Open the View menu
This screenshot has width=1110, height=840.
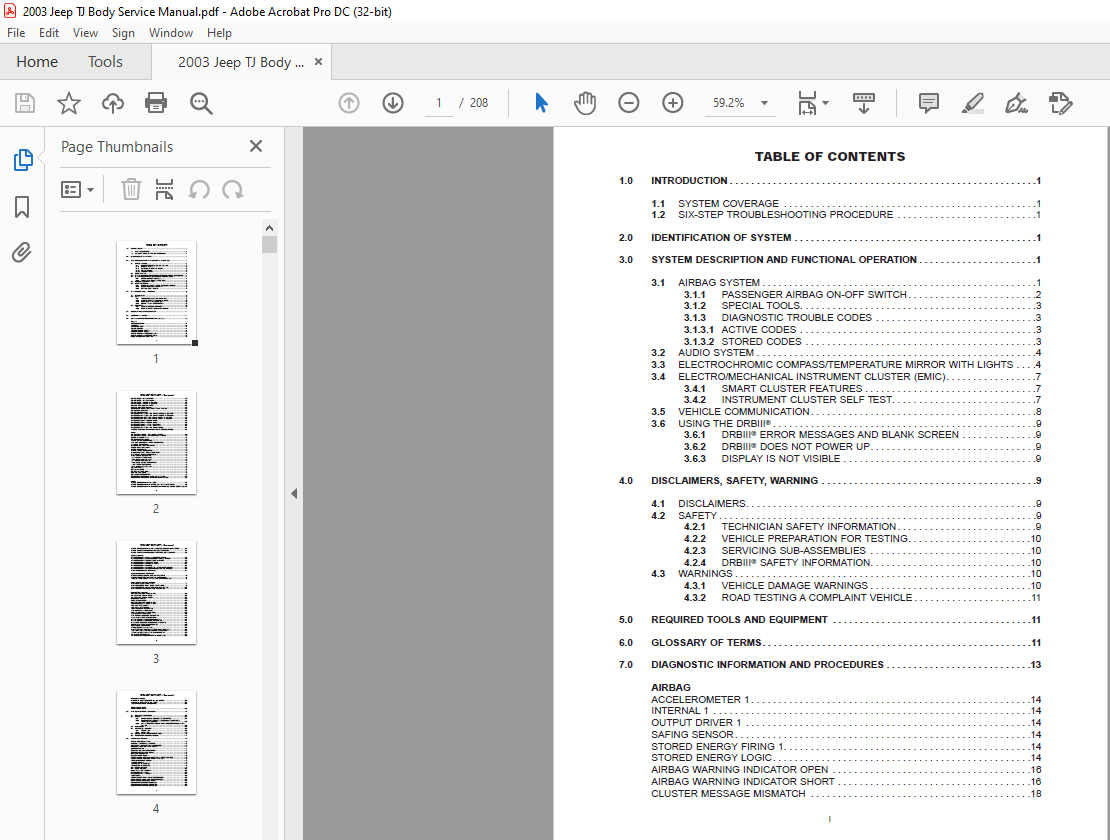(85, 33)
